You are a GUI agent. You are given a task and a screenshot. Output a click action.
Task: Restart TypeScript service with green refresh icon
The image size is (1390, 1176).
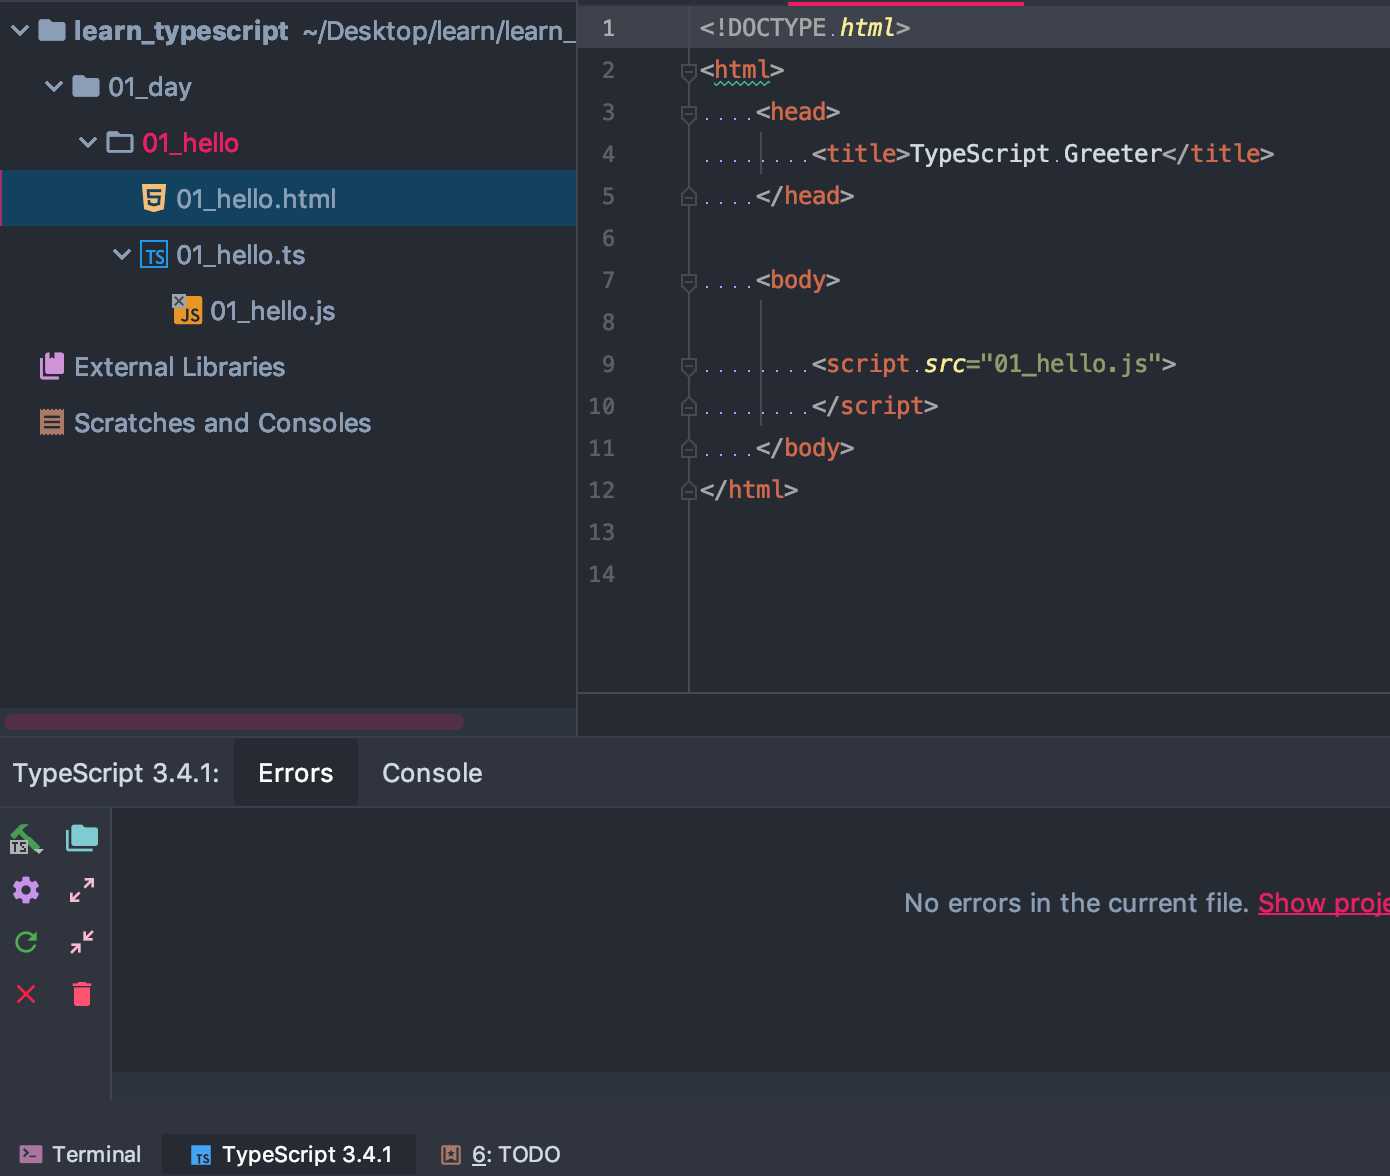point(26,942)
